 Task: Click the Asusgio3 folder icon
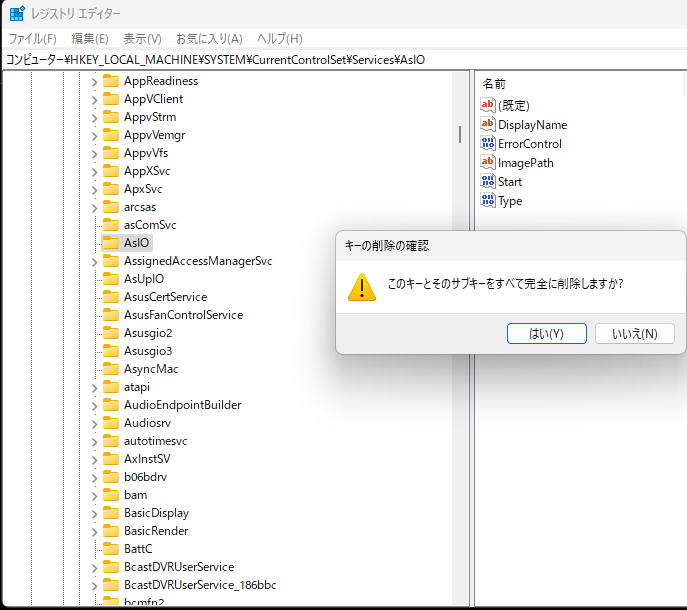tap(111, 350)
